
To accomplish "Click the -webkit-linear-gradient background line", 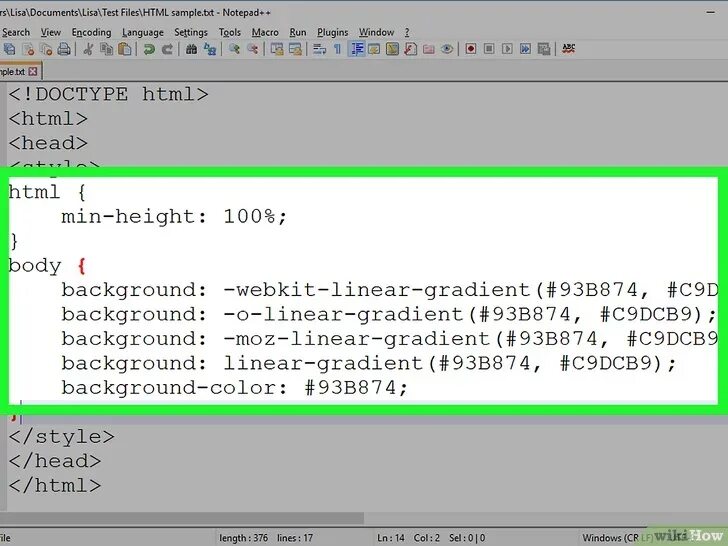I will (x=389, y=290).
